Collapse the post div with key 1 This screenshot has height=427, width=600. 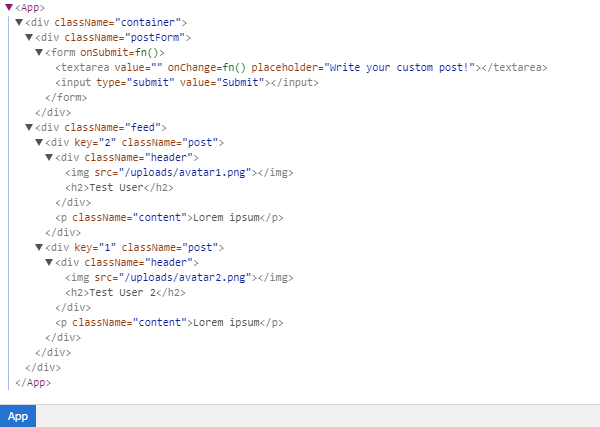39,247
